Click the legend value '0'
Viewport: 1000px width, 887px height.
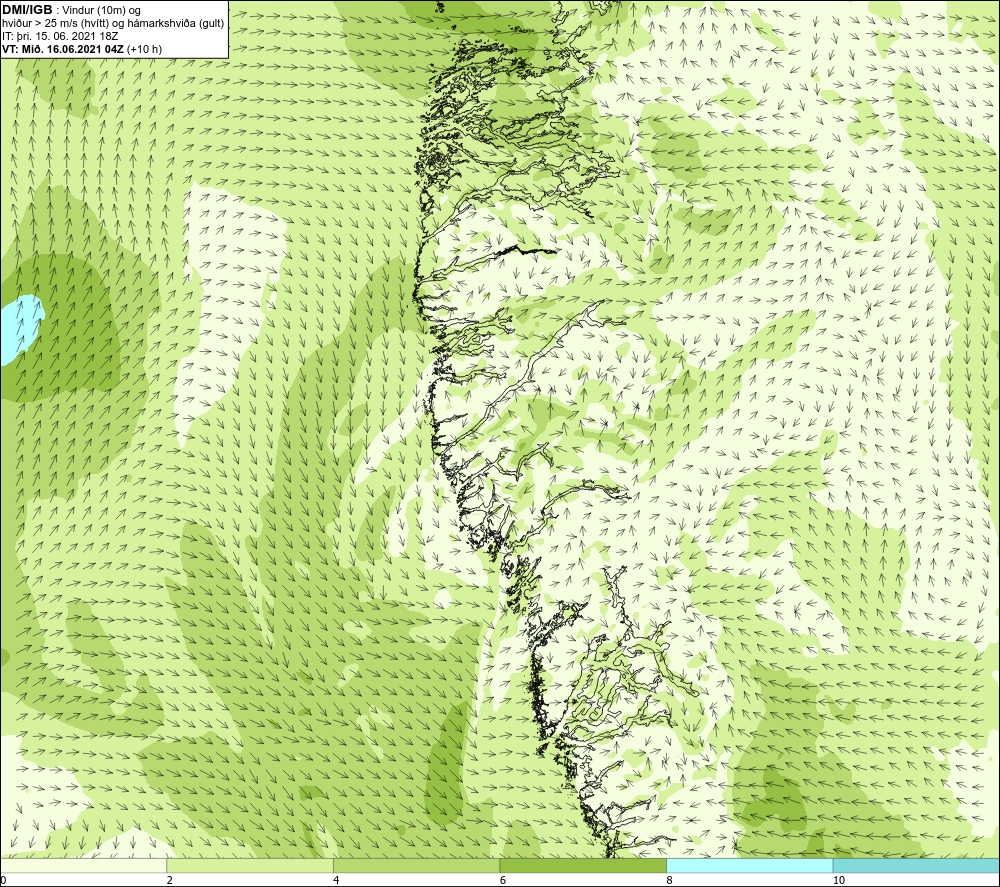[x=3, y=881]
